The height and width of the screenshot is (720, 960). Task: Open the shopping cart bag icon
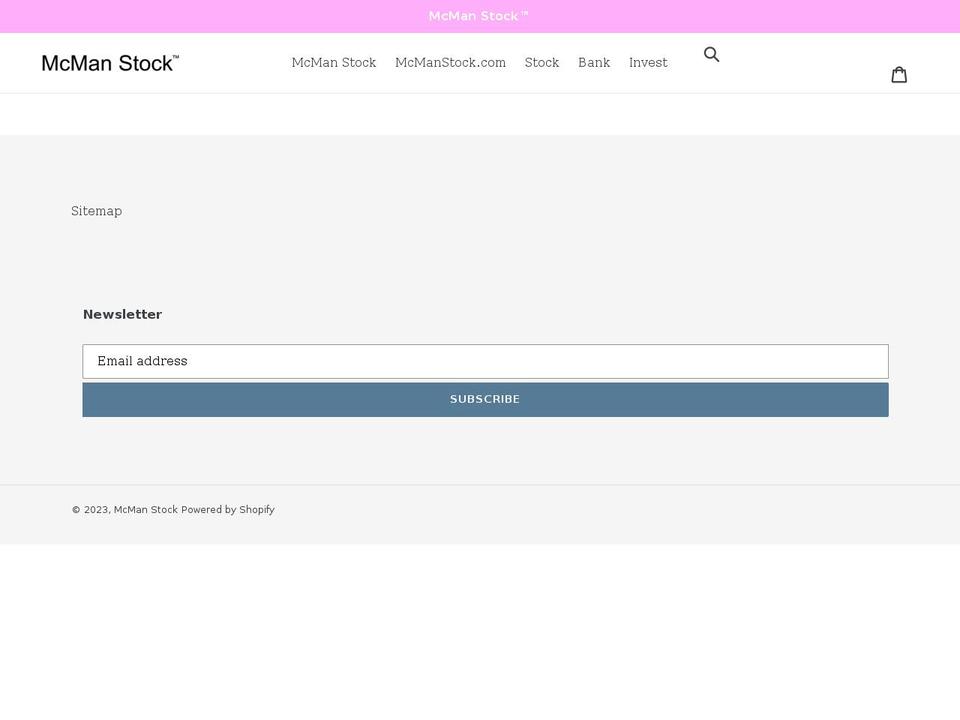[x=899, y=75]
